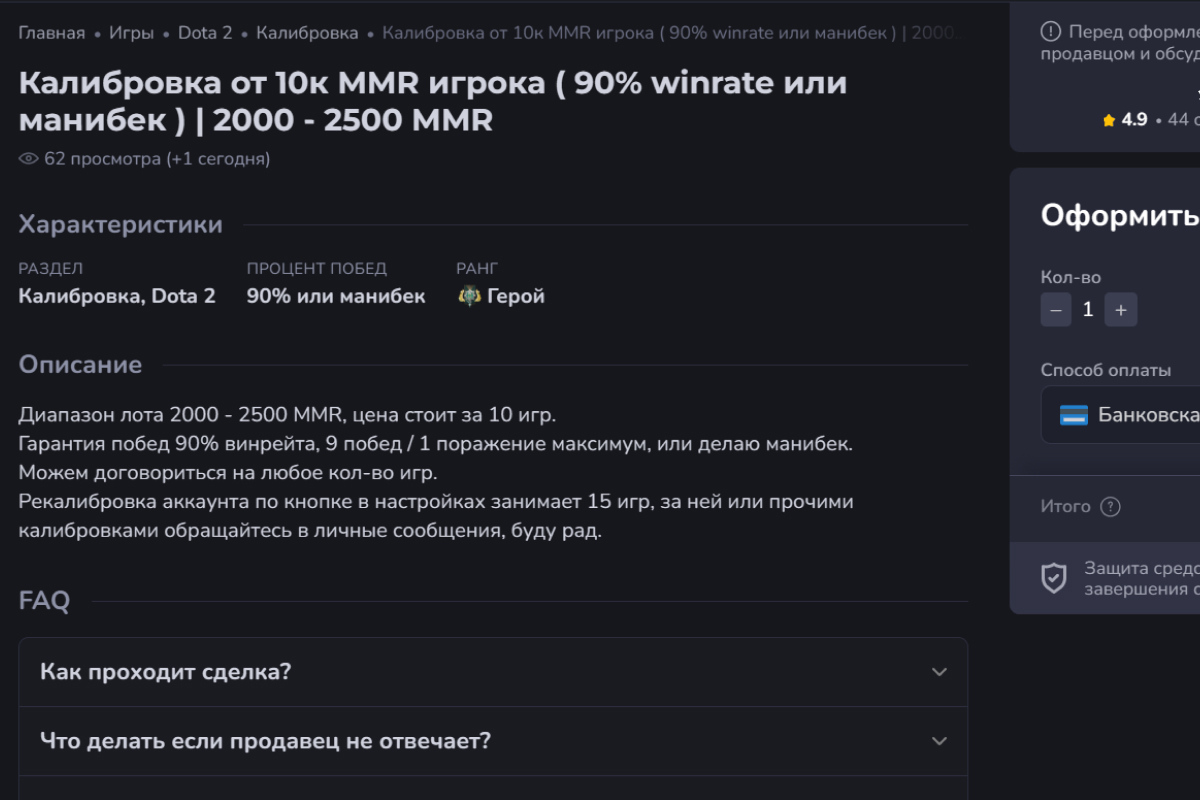Click the info icon in the seller notice

coord(1050,32)
